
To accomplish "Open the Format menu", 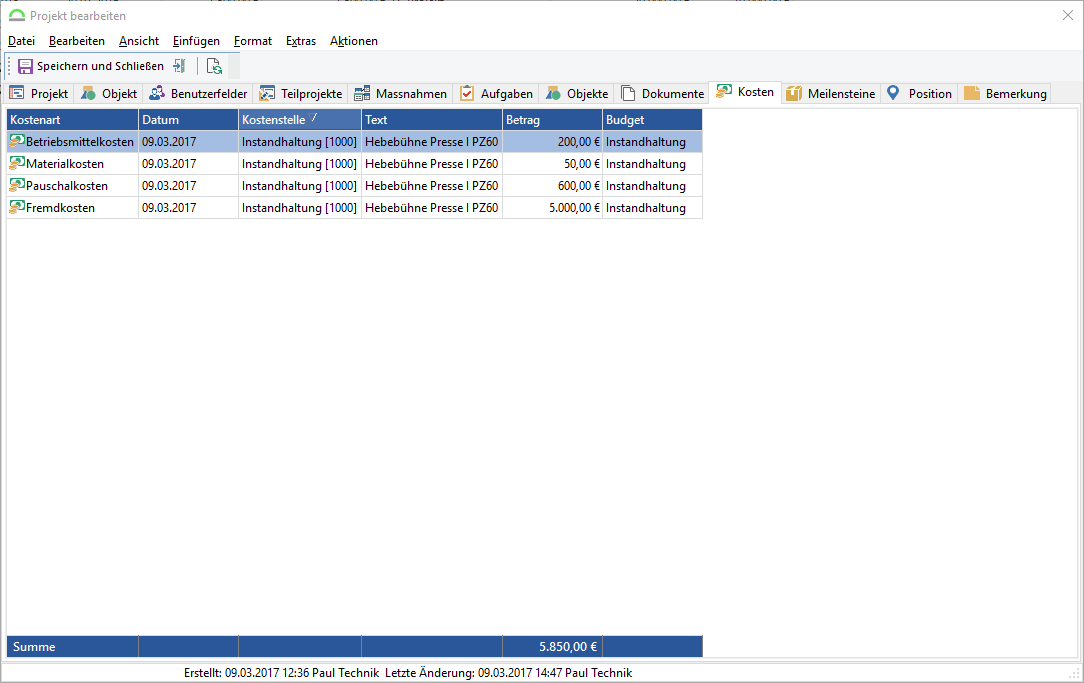I will pos(253,41).
